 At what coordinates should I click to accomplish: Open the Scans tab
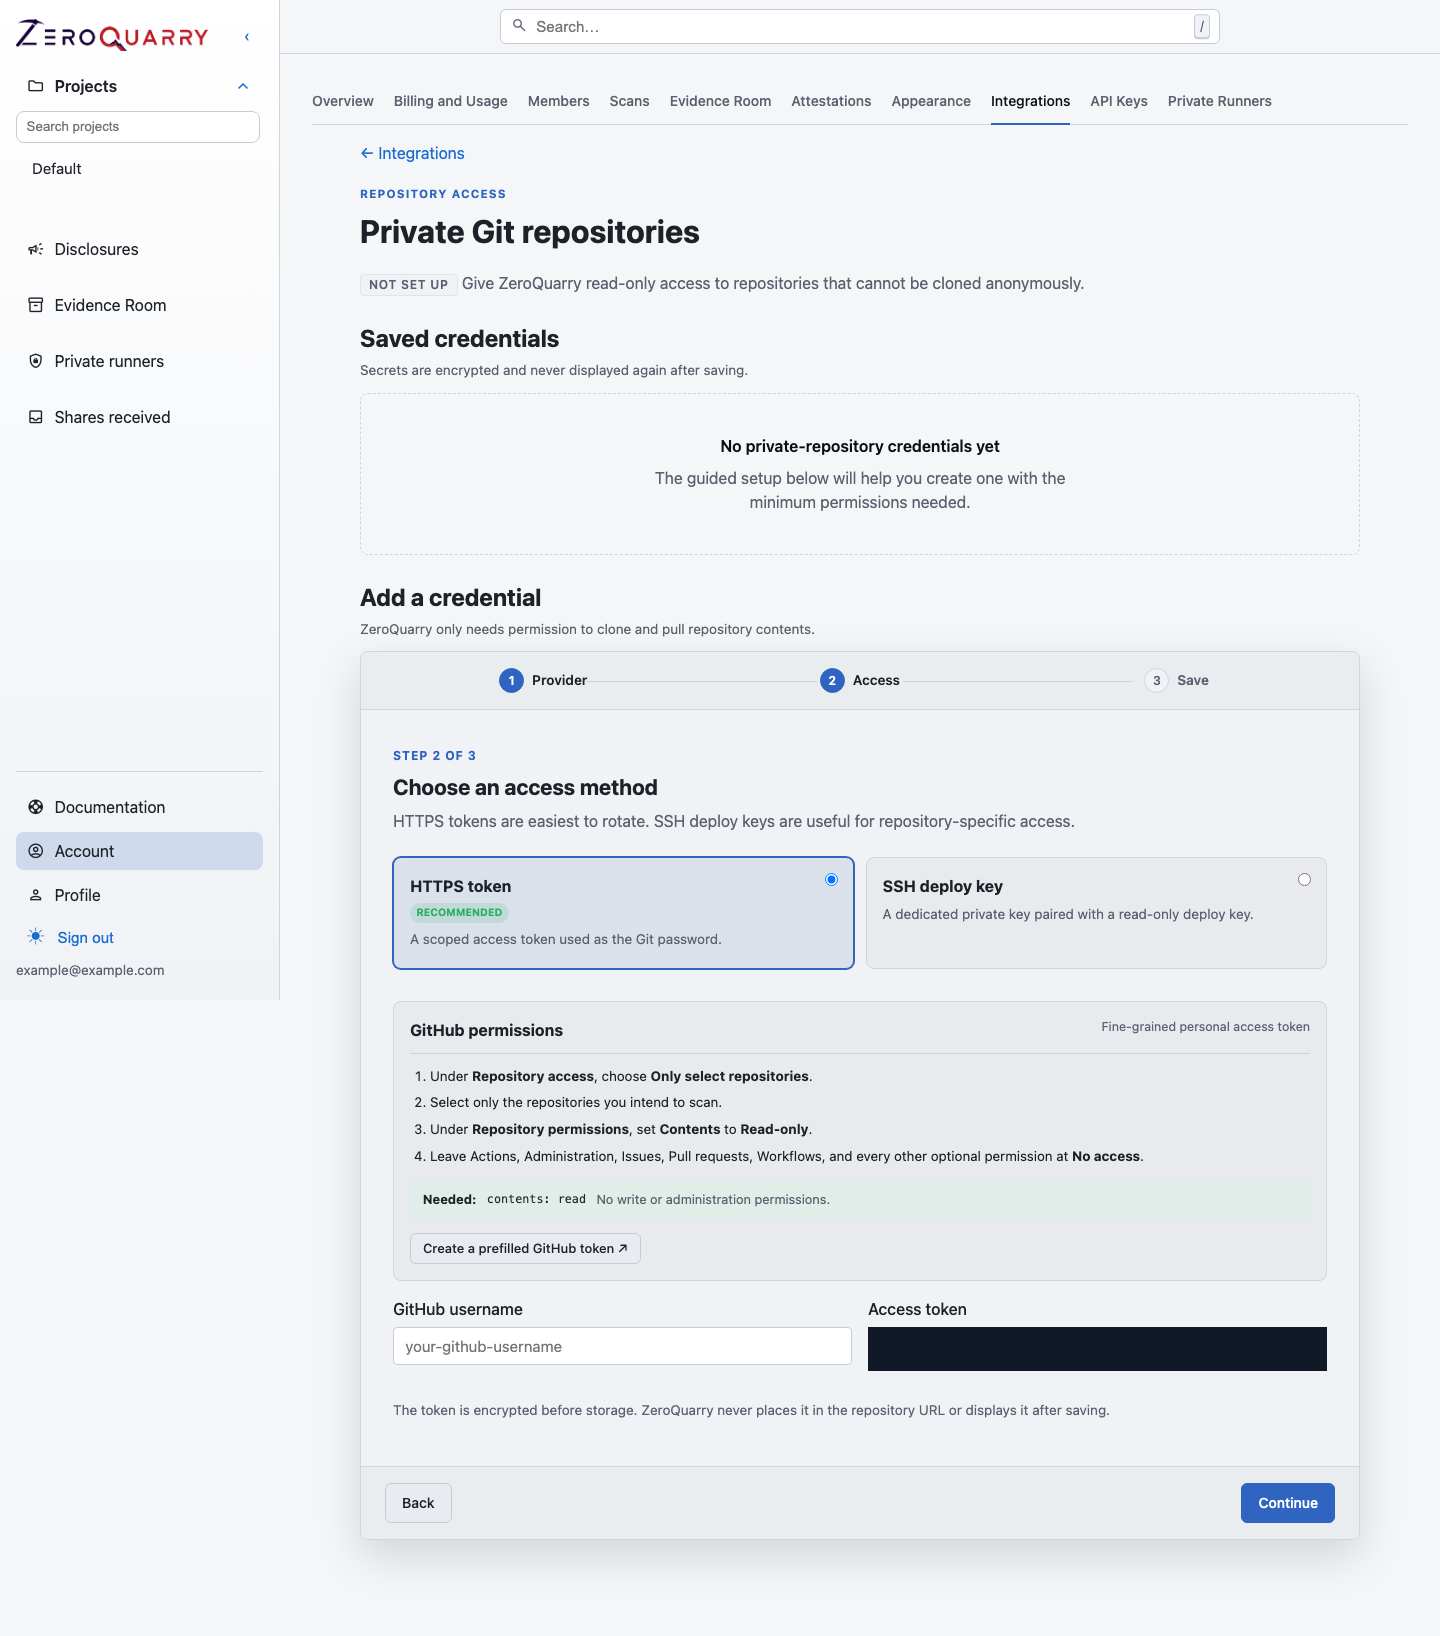click(630, 101)
